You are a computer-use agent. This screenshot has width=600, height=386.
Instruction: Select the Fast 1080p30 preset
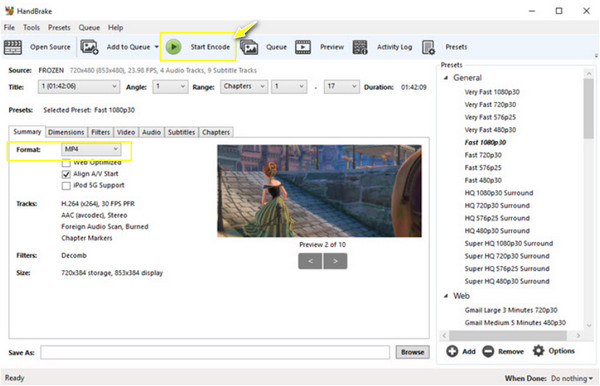[485, 142]
